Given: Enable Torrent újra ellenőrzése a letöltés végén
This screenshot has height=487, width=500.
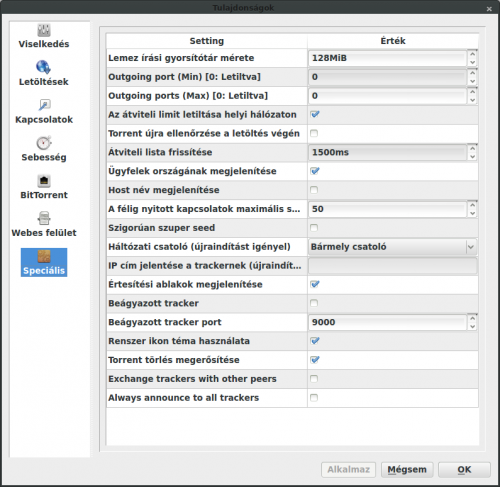Looking at the screenshot, I should pos(314,133).
